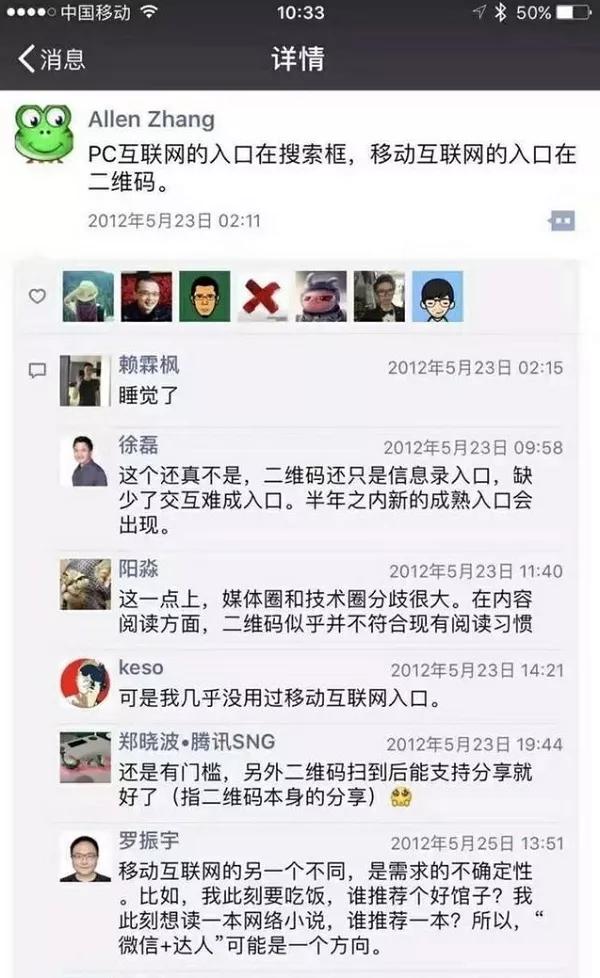Open the comment/like action button beside timestamp

561,221
